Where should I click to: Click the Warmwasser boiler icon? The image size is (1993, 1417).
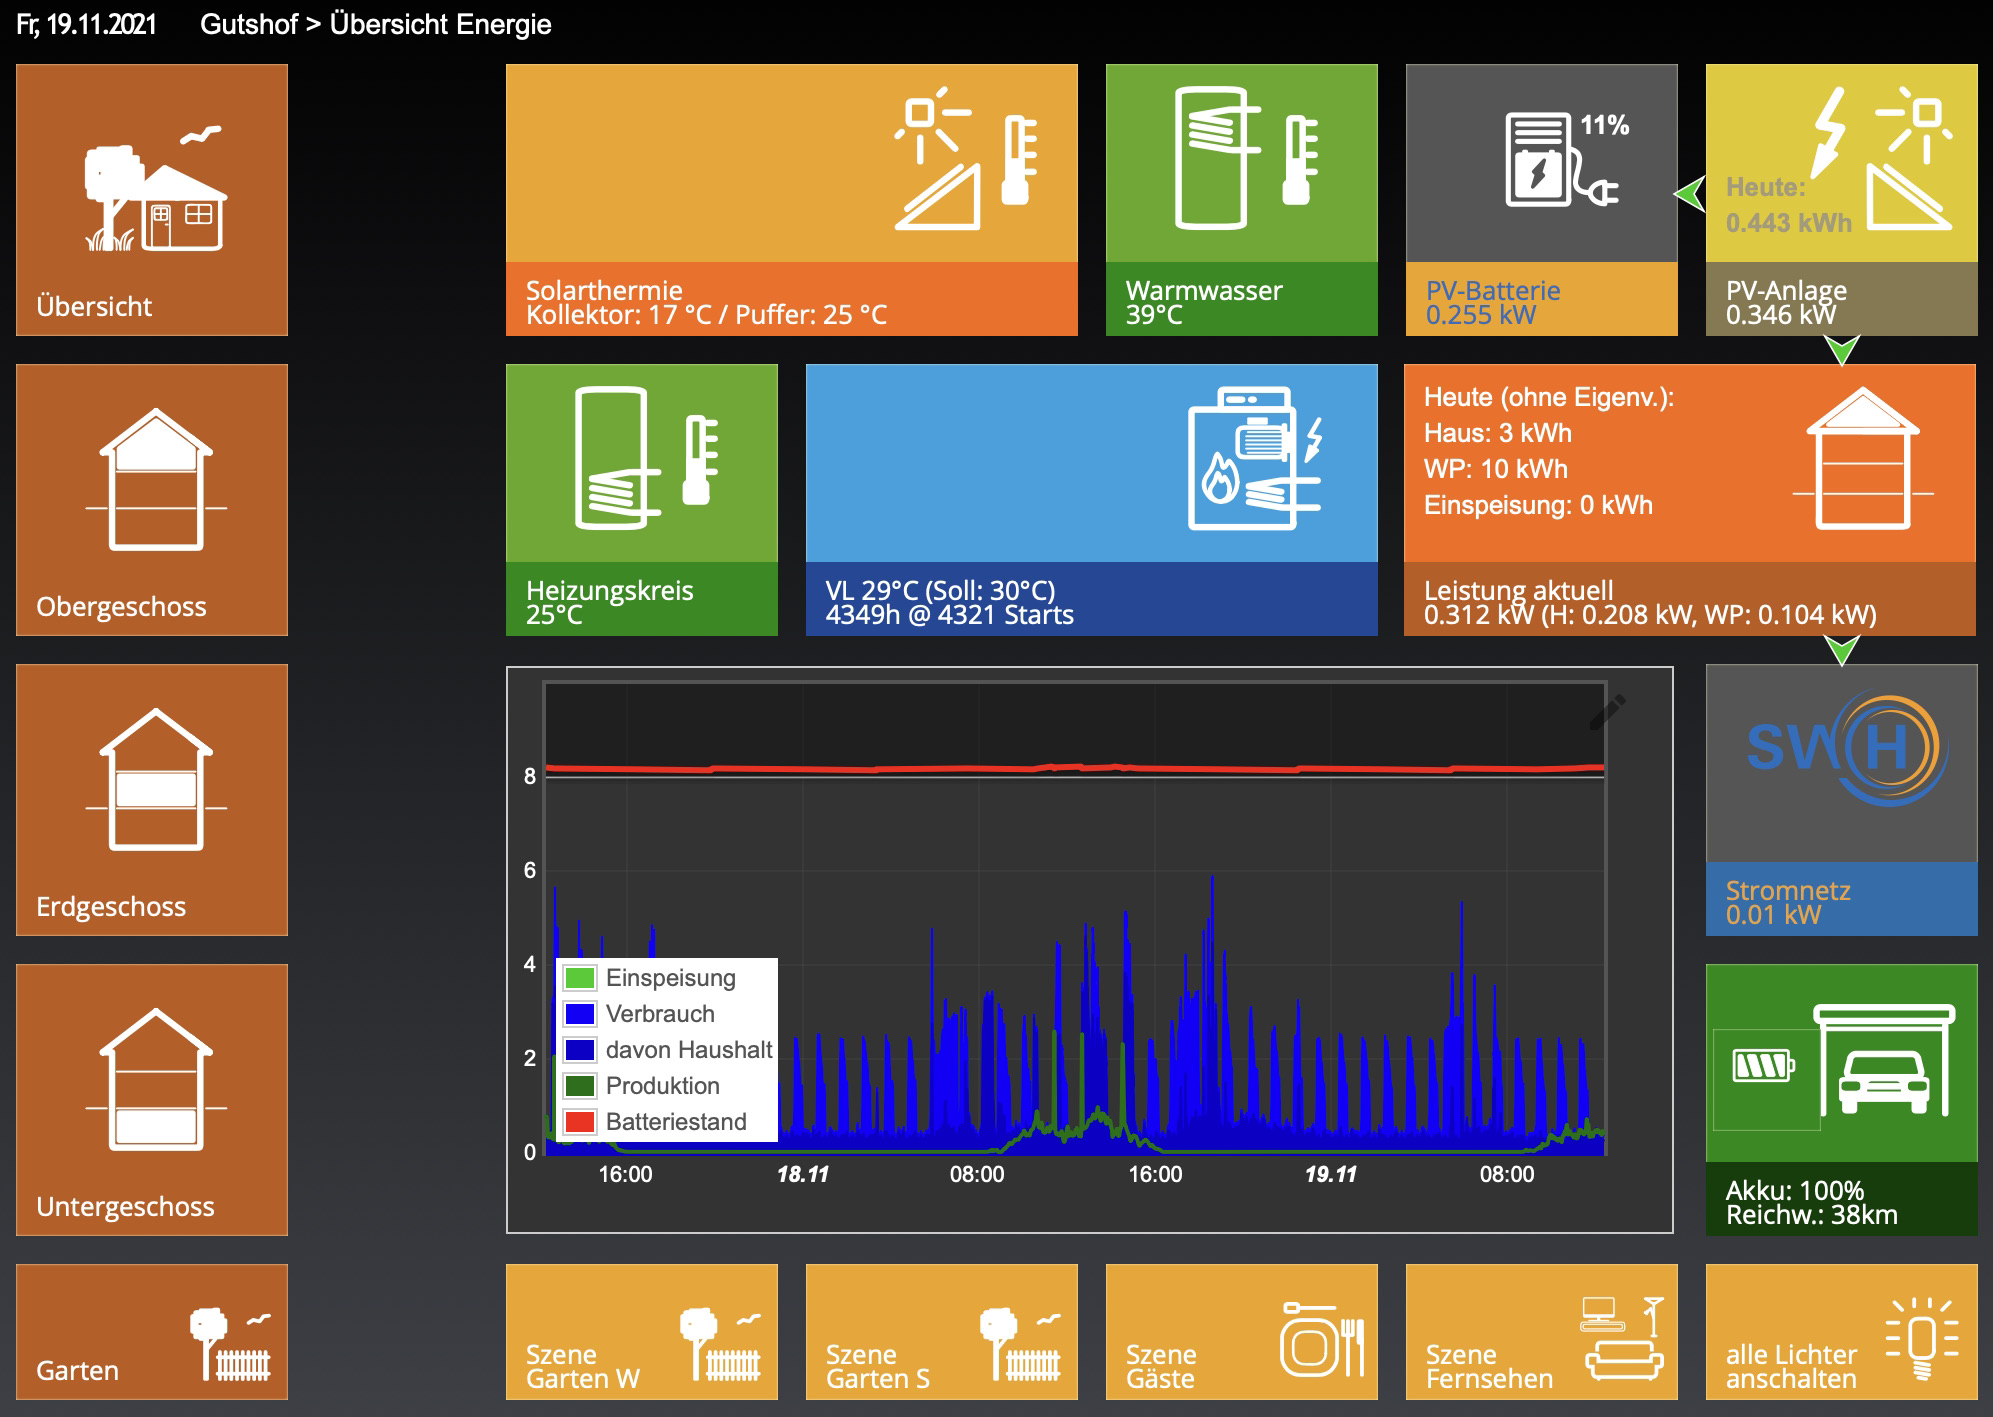[x=1213, y=159]
